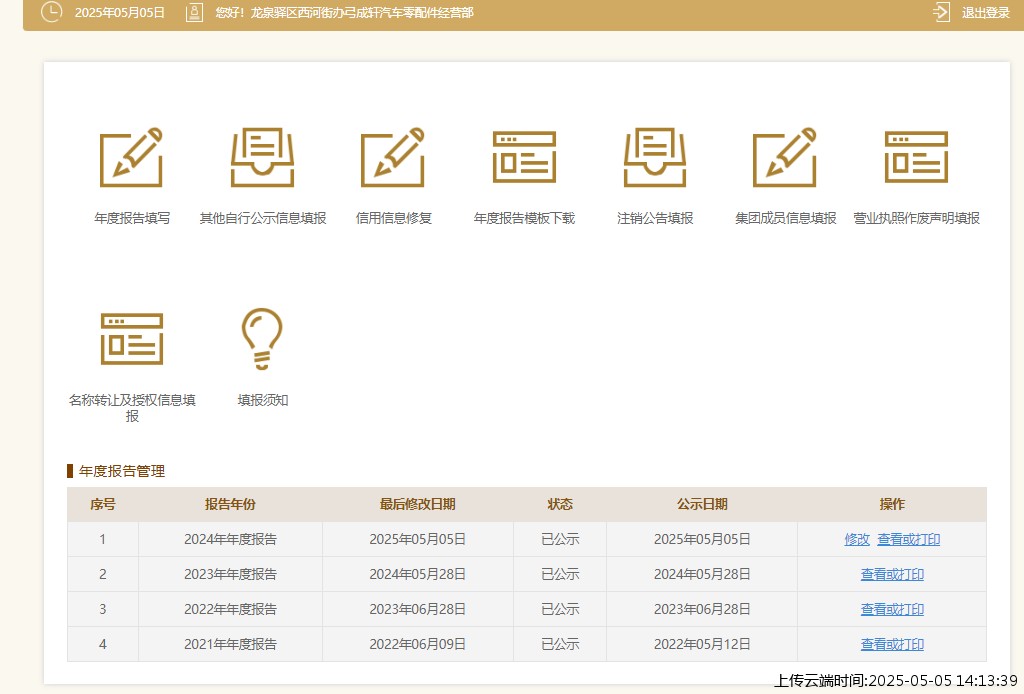Click the 注销公告填报 inbox icon
The width and height of the screenshot is (1024, 694).
(655, 157)
